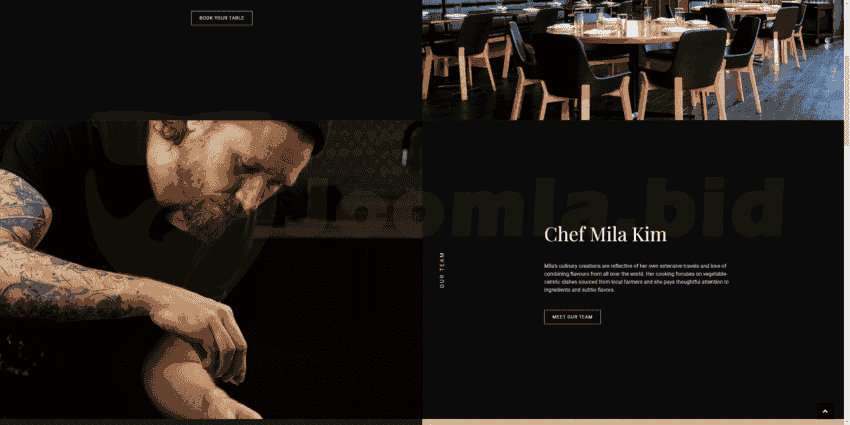
Task: Click Mila's culinary description paragraph
Action: click(636, 278)
